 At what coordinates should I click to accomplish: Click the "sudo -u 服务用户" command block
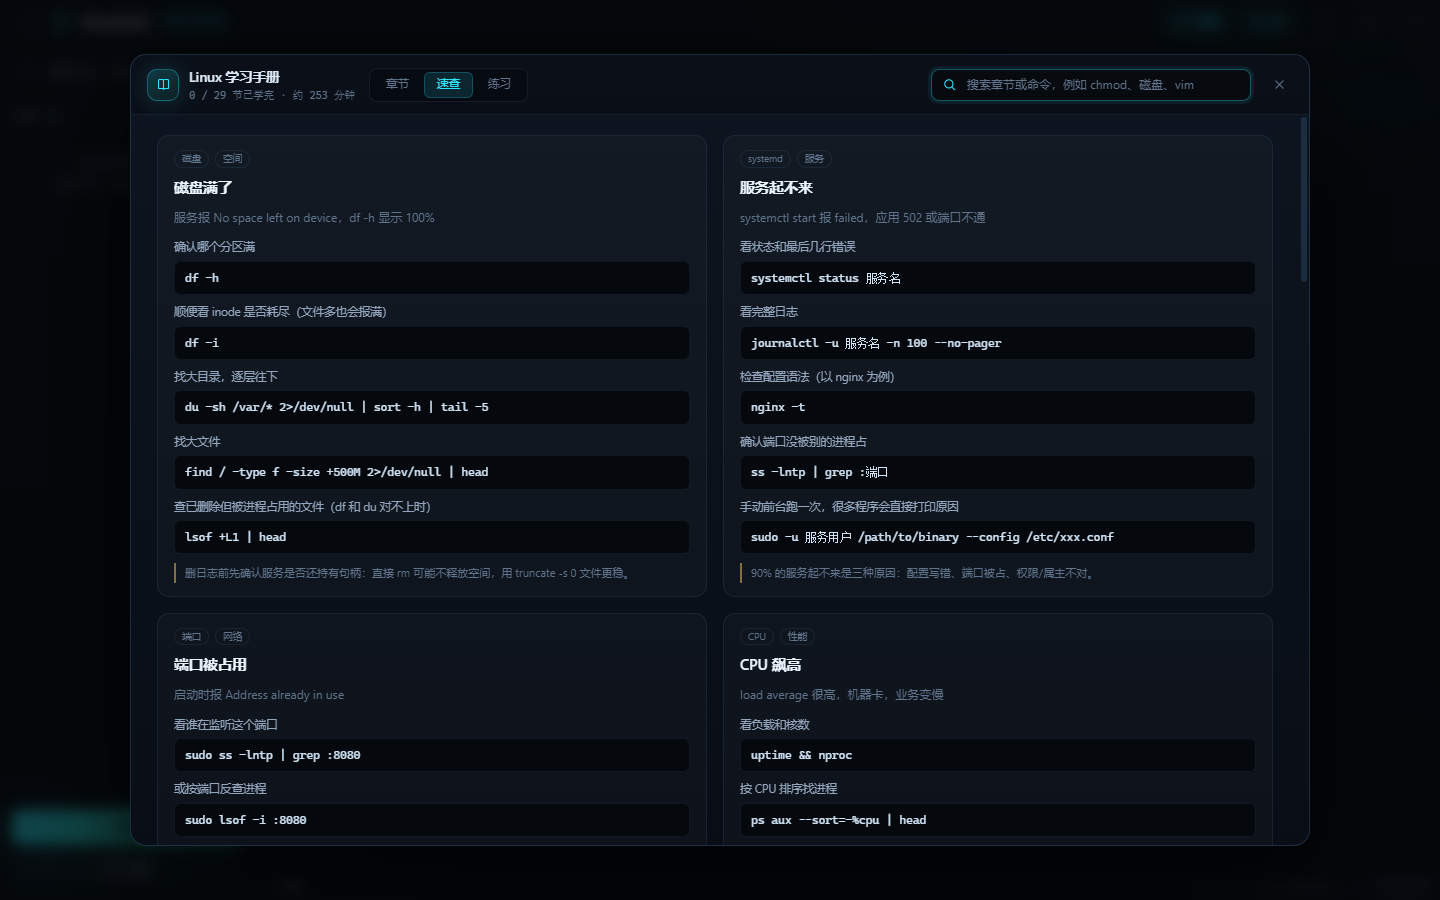coord(998,537)
